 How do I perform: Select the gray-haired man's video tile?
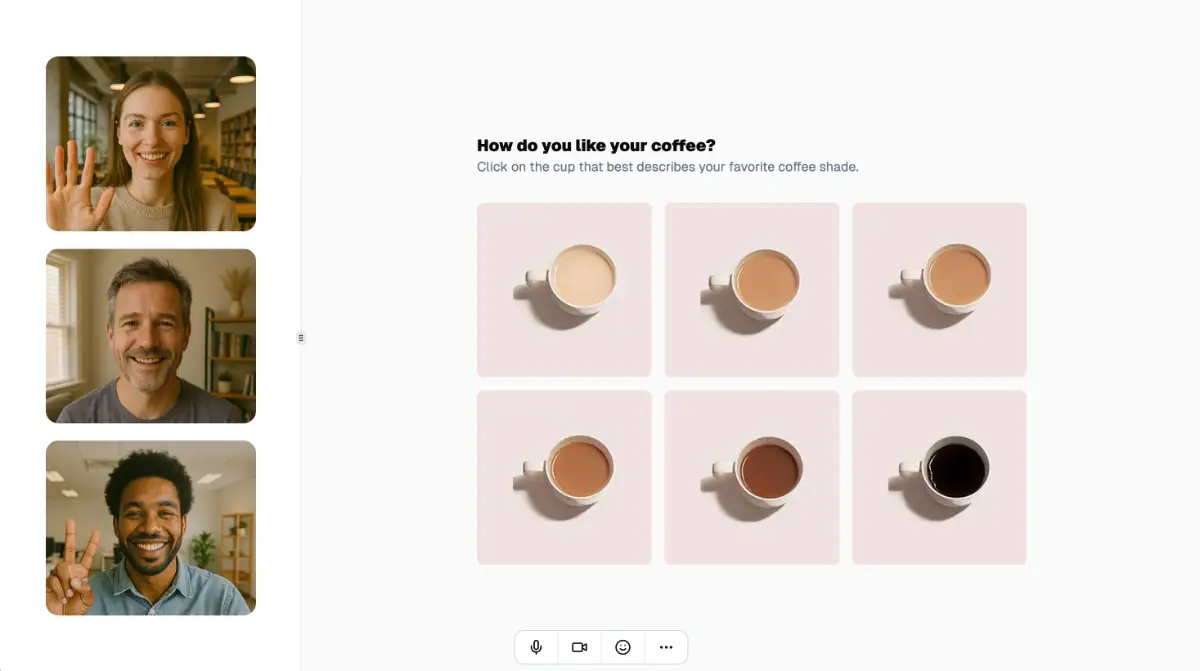pos(151,336)
